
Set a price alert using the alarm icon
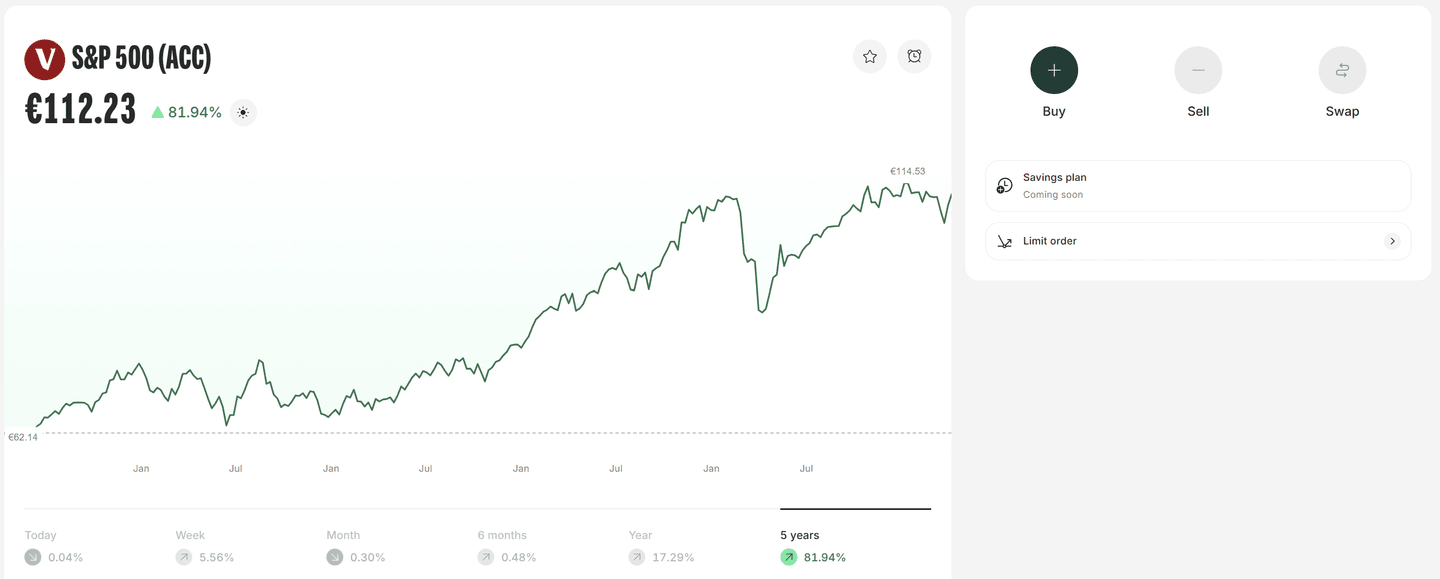coord(914,56)
